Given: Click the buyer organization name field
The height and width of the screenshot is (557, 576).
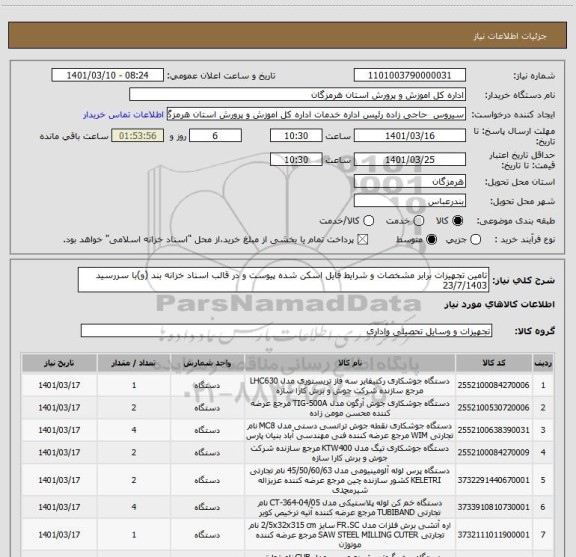Looking at the screenshot, I should coord(298,95).
